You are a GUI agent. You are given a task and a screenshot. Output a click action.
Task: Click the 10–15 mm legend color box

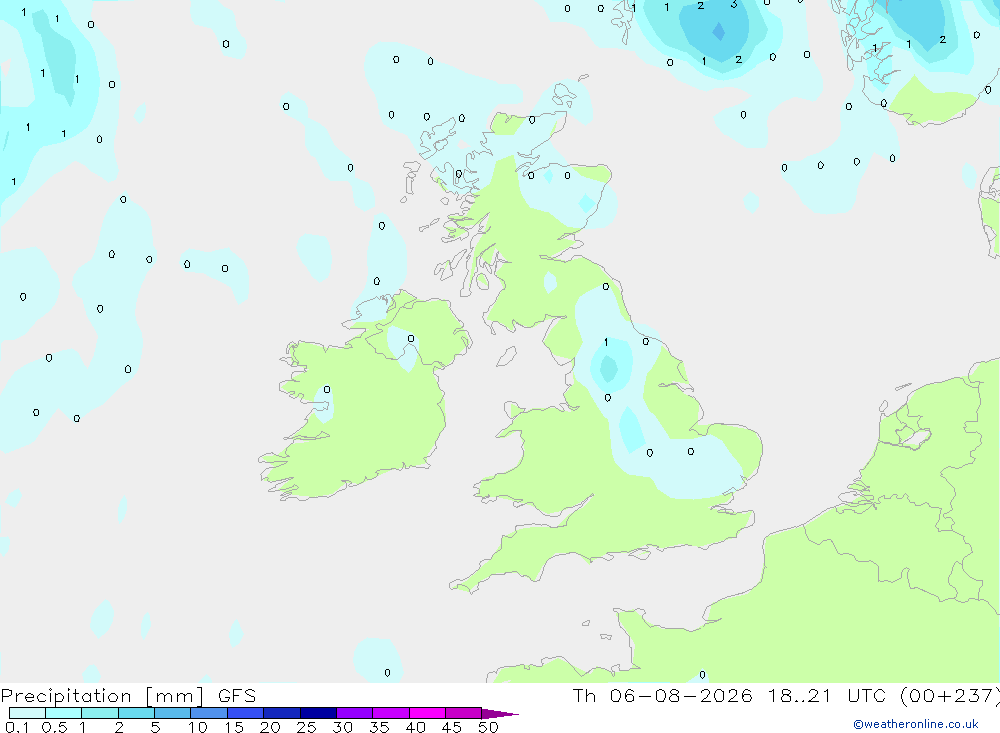coord(209,713)
